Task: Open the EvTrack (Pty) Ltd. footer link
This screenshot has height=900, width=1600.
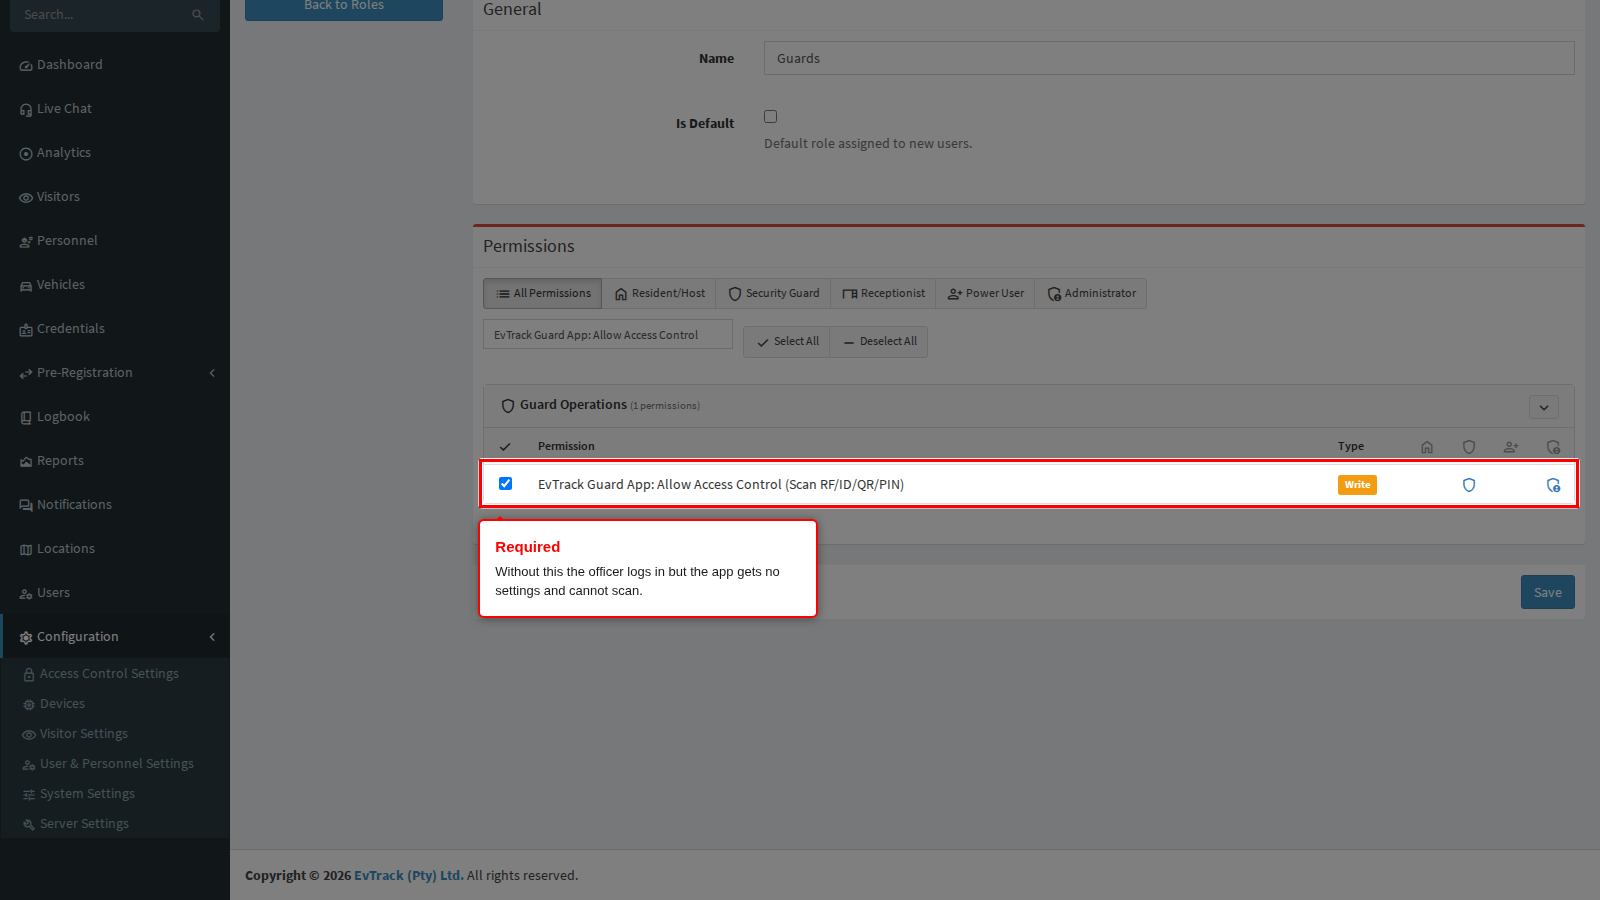Action: tap(408, 876)
